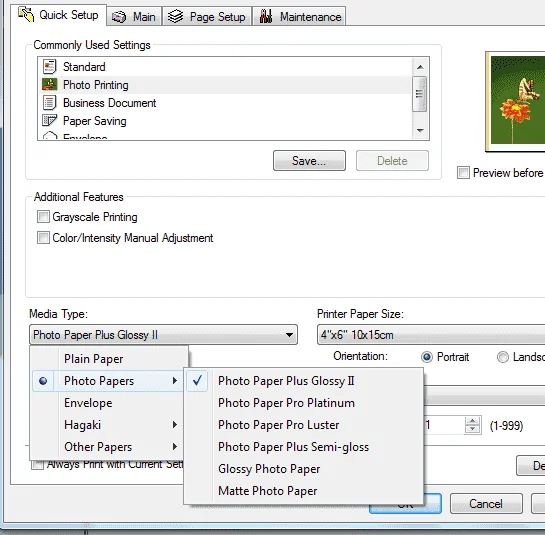Viewport: 545px width, 535px height.
Task: Increase copies with the spinner up arrow
Action: pyautogui.click(x=472, y=421)
